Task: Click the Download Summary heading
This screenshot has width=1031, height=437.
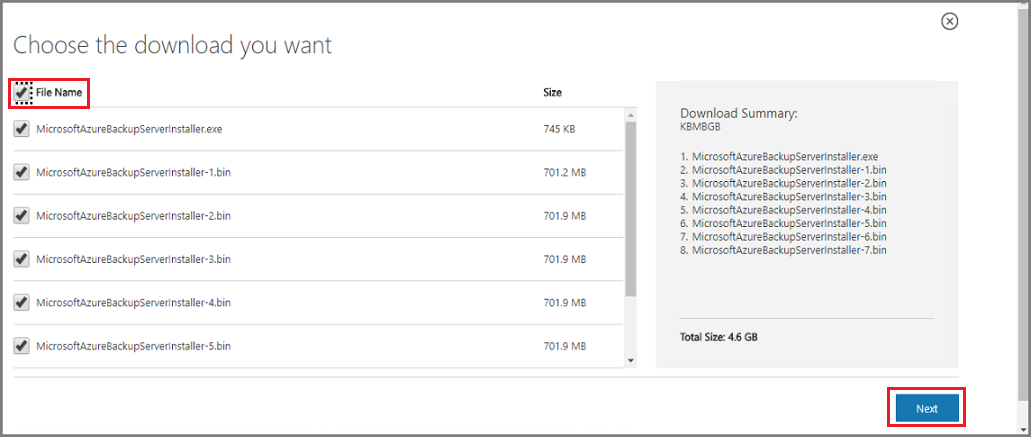Action: pos(738,113)
